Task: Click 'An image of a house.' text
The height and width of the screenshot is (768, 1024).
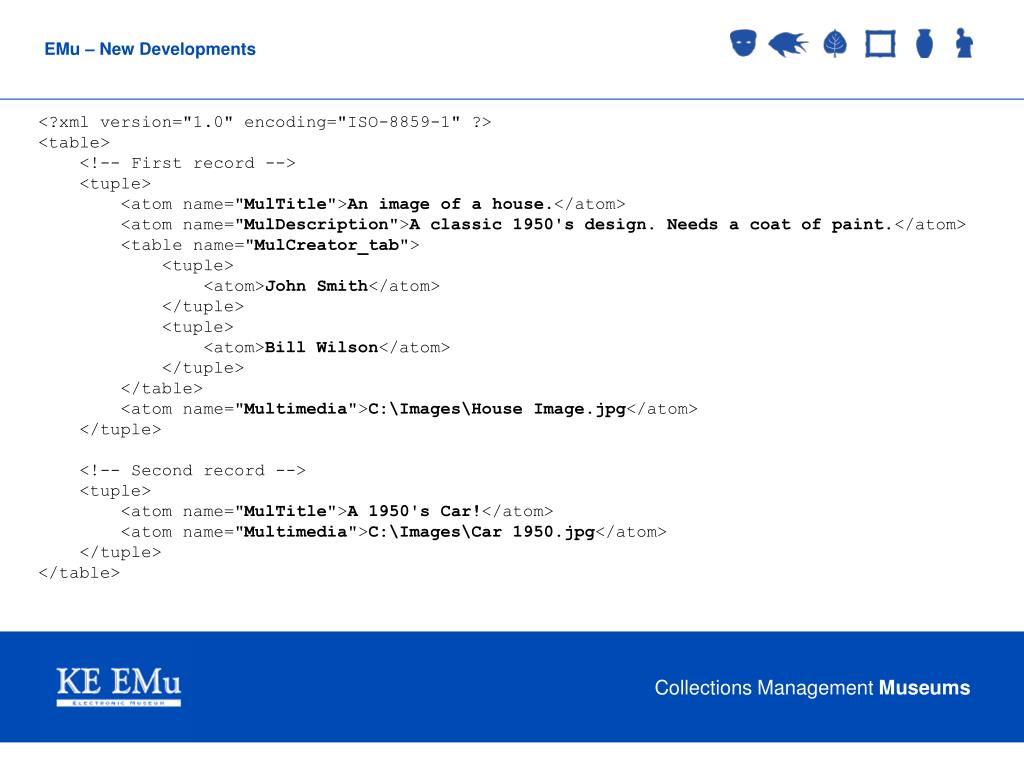Action: (450, 204)
